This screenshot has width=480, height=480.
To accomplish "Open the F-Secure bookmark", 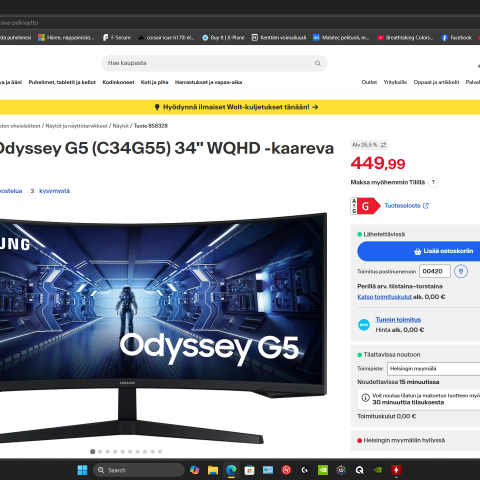I will (117, 38).
